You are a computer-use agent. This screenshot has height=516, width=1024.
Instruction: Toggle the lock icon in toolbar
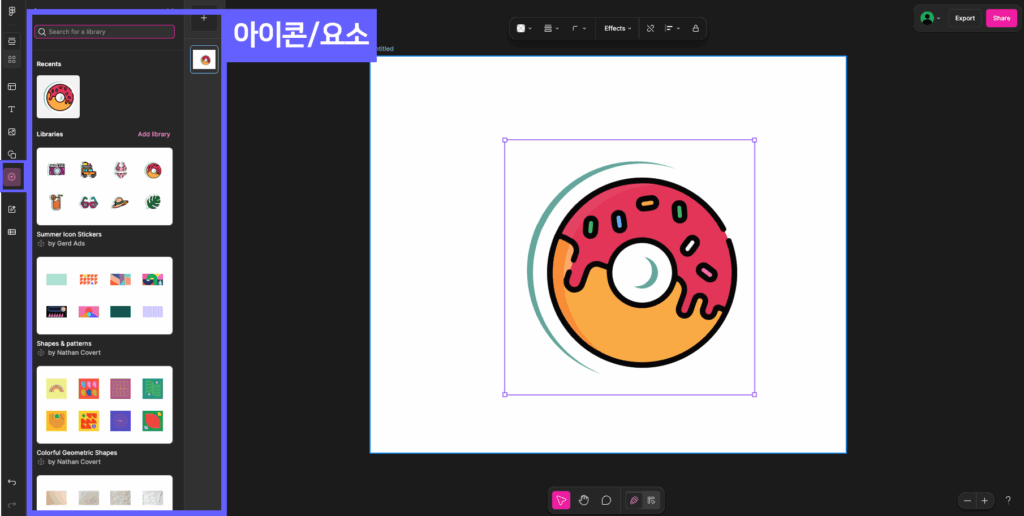[x=696, y=29]
